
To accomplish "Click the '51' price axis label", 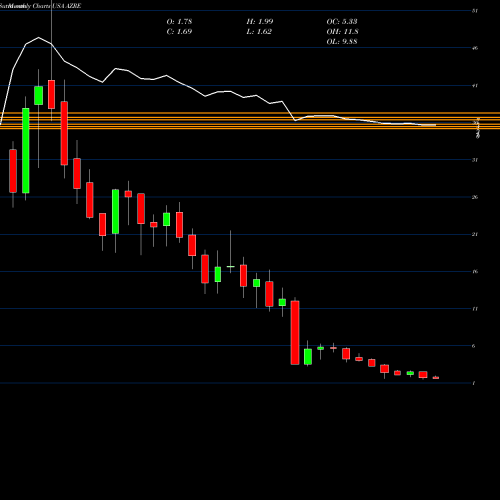I will click(475, 11).
